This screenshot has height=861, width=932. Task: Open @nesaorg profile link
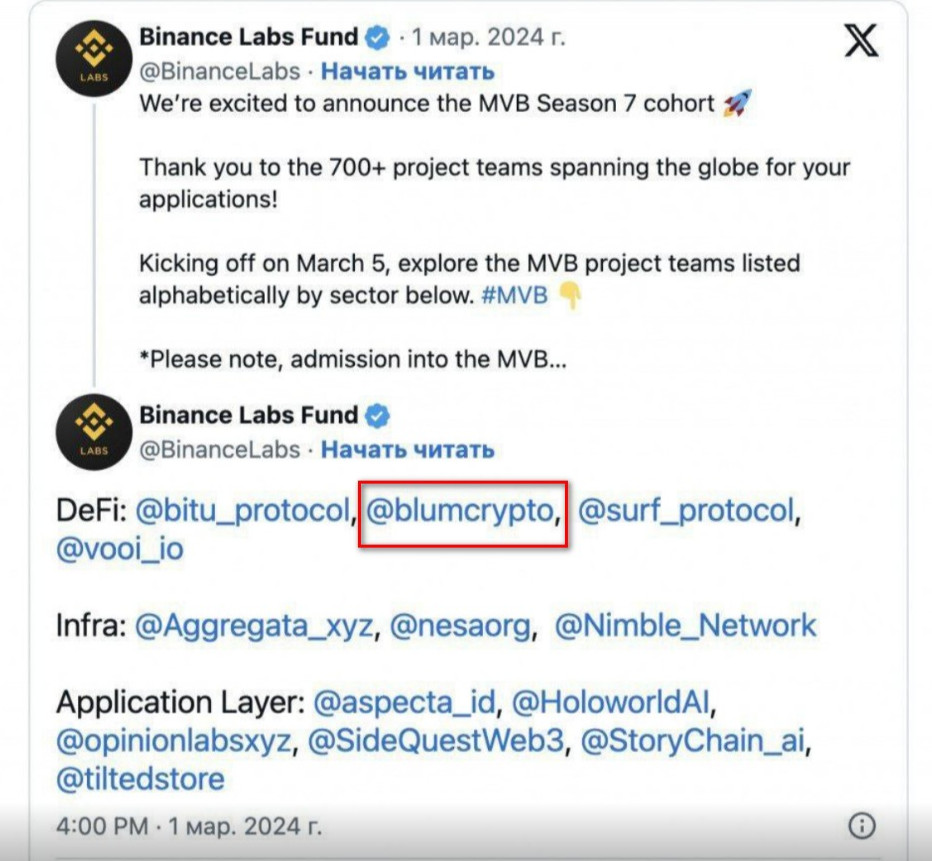(460, 626)
